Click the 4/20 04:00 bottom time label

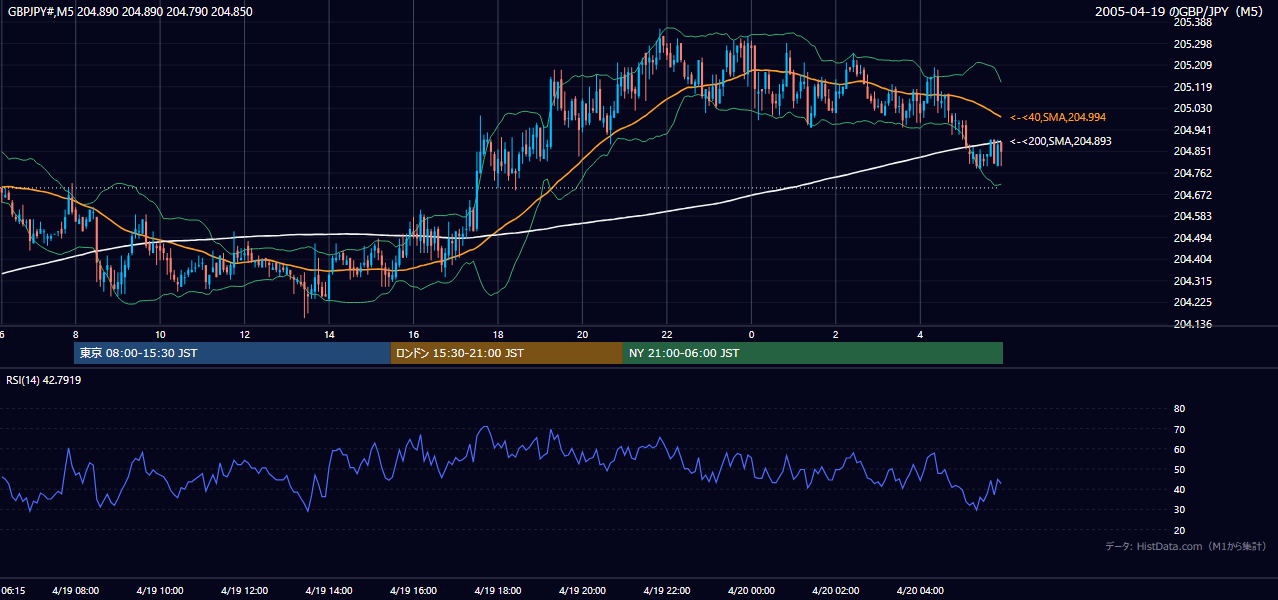coord(920,591)
